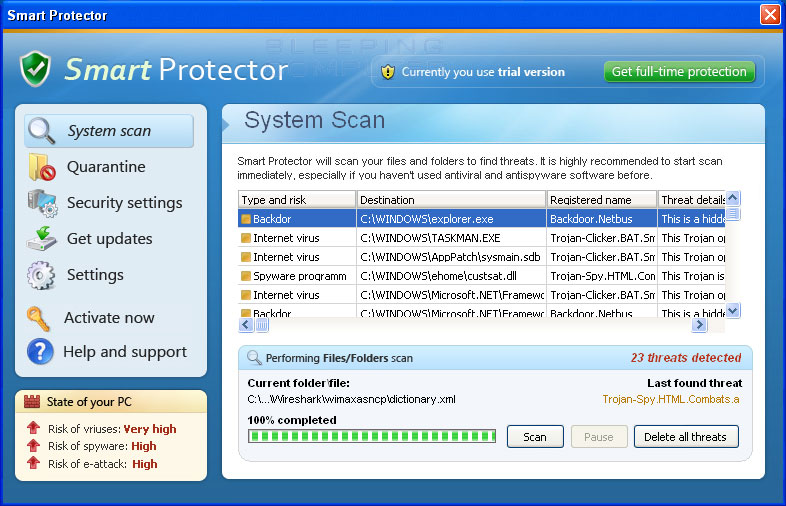Click Backdoor.Netbus in the explorer.exe row
Image resolution: width=786 pixels, height=506 pixels.
(602, 219)
